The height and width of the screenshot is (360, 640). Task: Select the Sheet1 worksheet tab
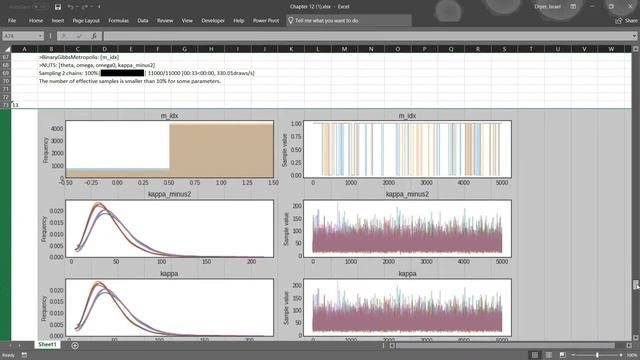tap(47, 344)
